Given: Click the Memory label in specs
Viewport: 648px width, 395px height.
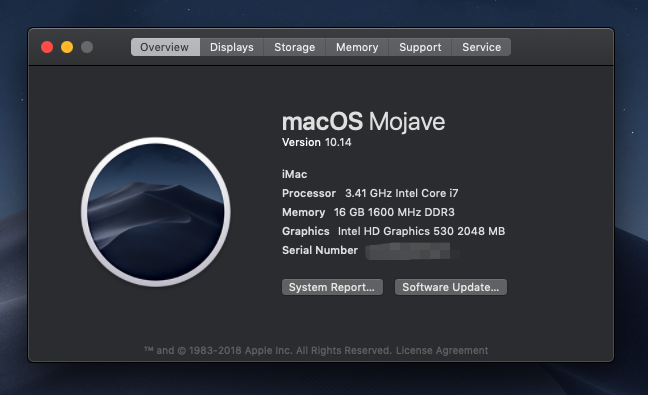Looking at the screenshot, I should [303, 212].
